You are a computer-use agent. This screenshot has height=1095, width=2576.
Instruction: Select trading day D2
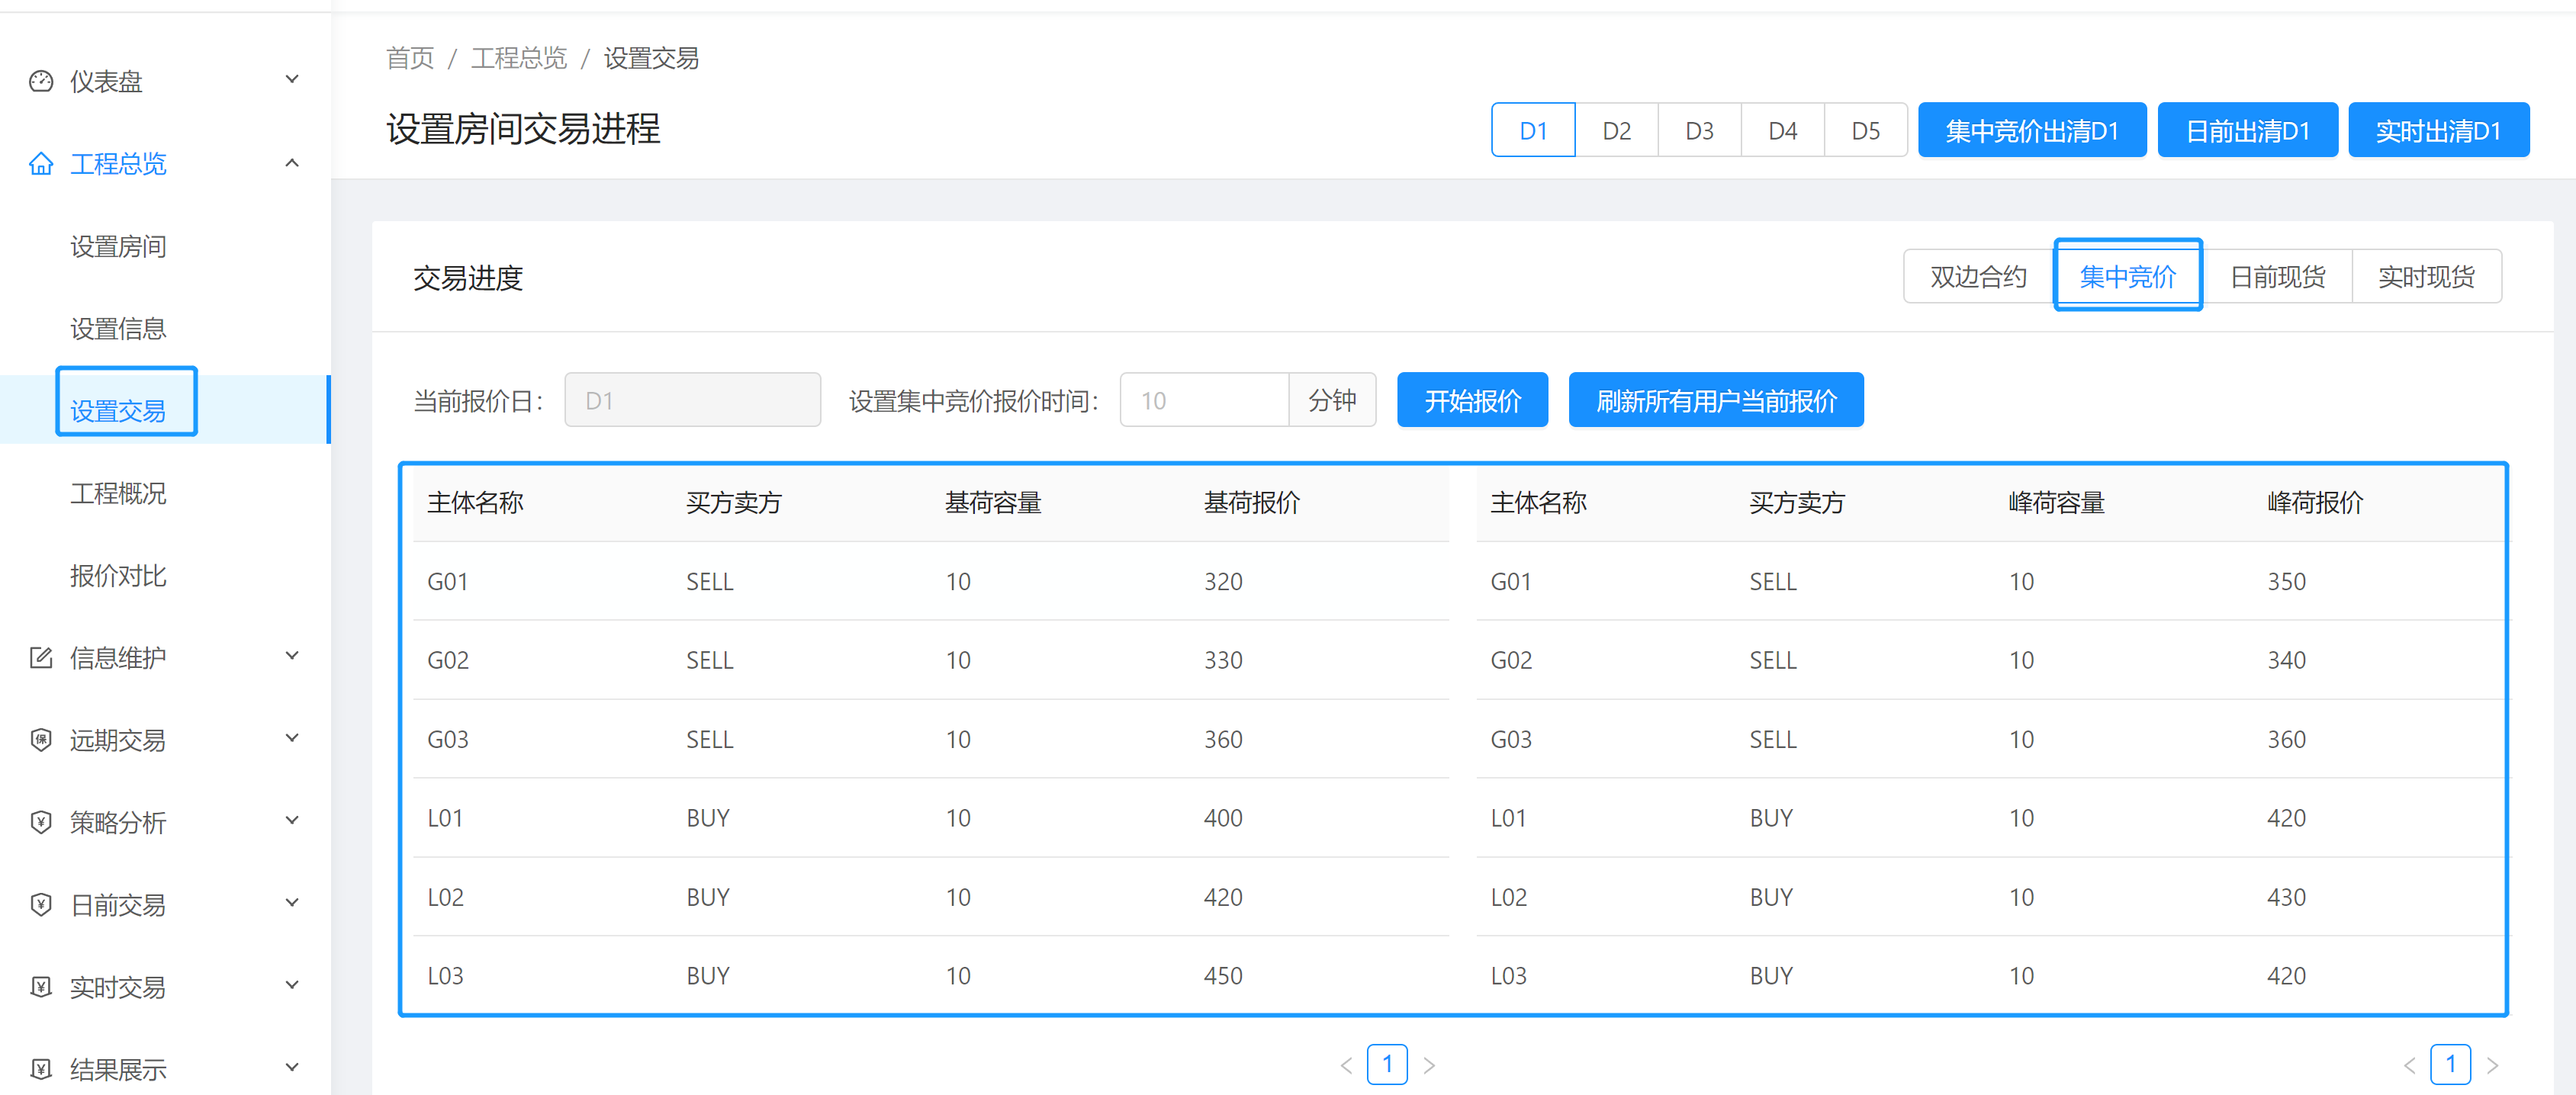1616,130
